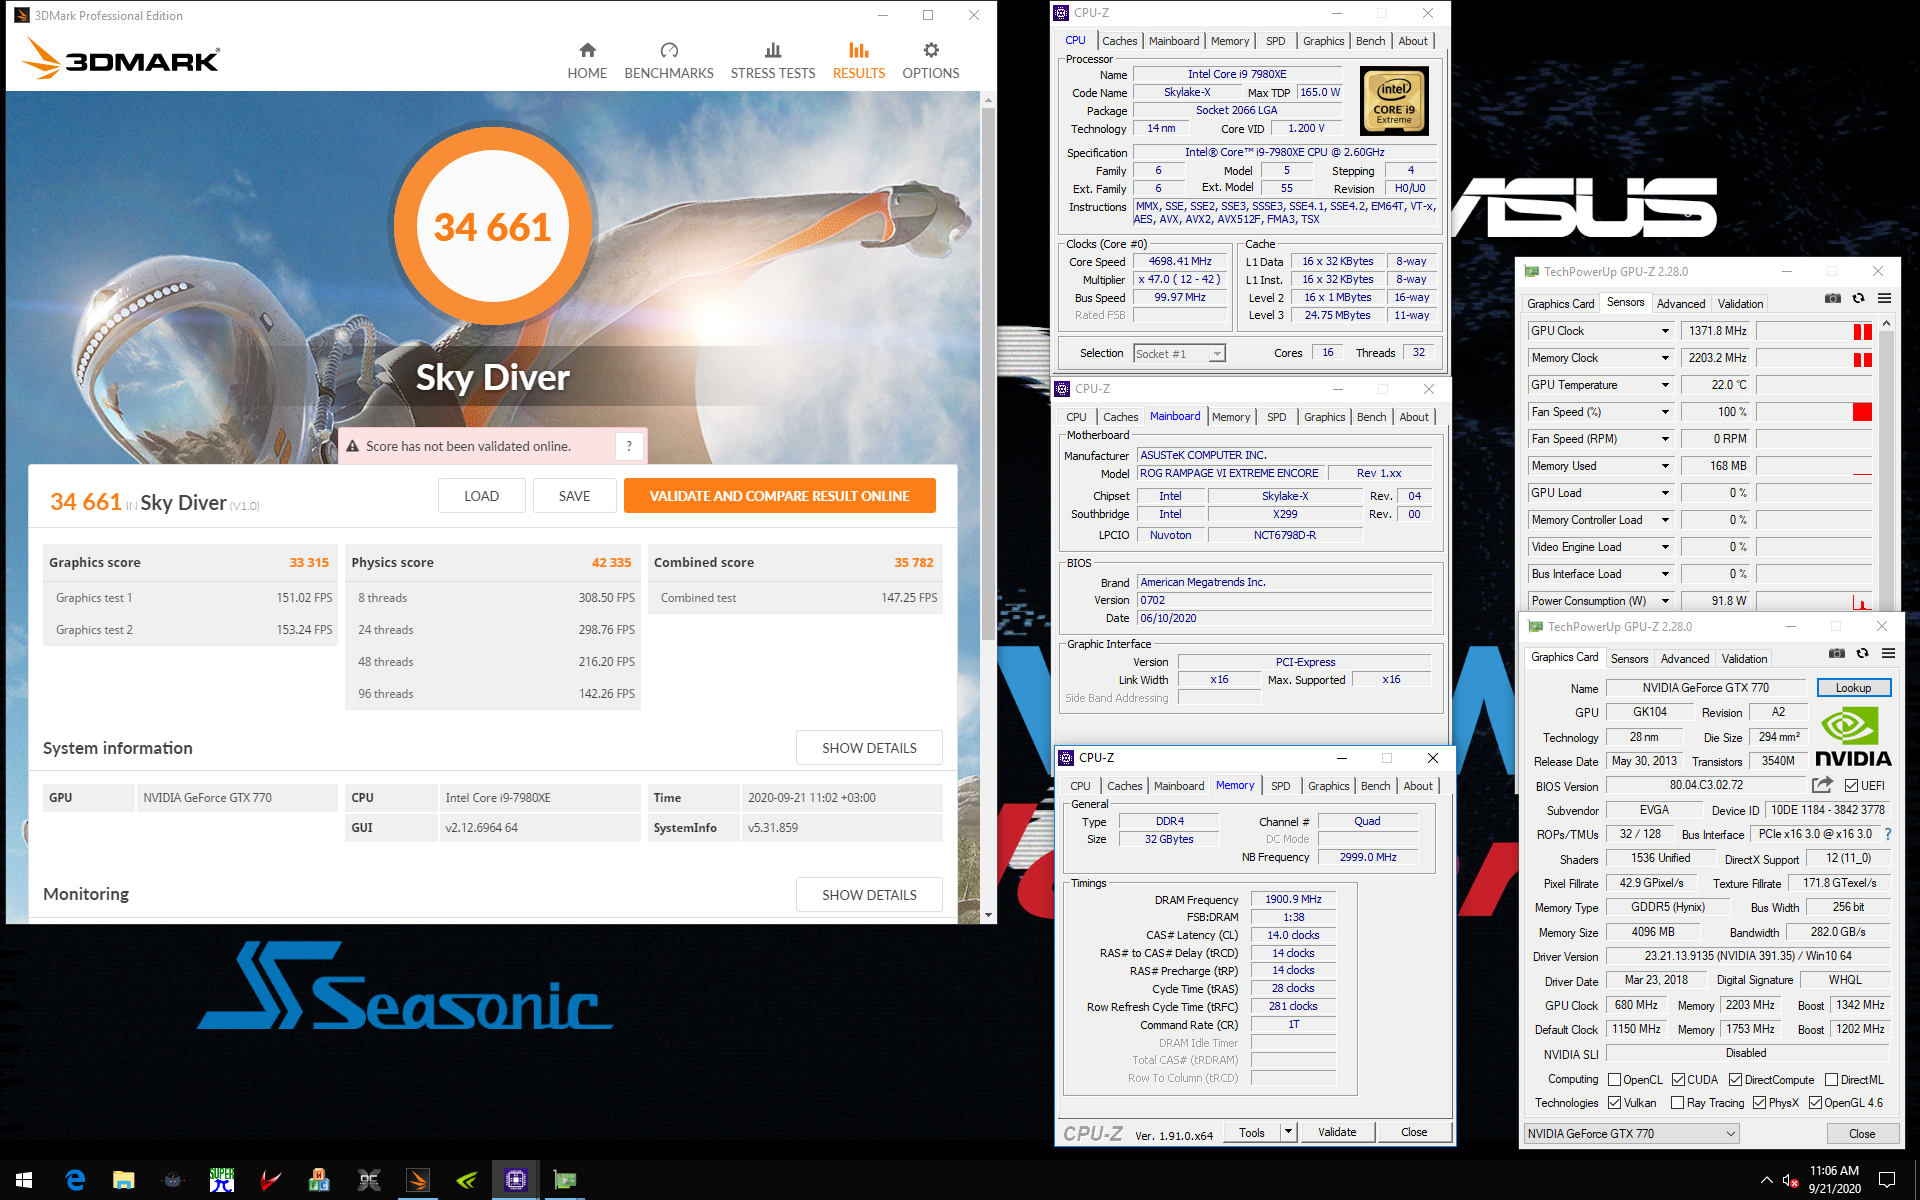
Task: Switch to Caches tab in top CPU-Z window
Action: click(1119, 41)
